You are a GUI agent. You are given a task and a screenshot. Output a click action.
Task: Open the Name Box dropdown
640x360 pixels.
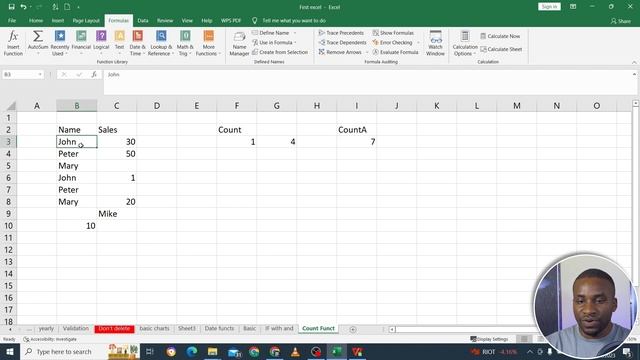point(40,74)
